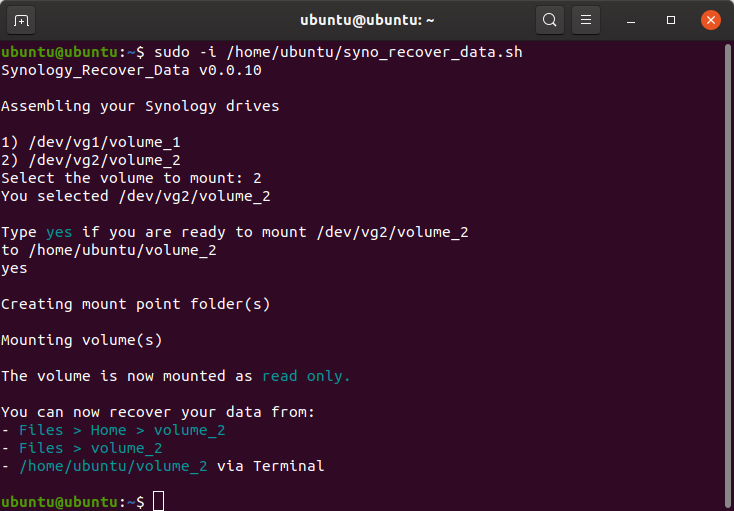
Task: Close the terminal window
Action: (x=711, y=20)
